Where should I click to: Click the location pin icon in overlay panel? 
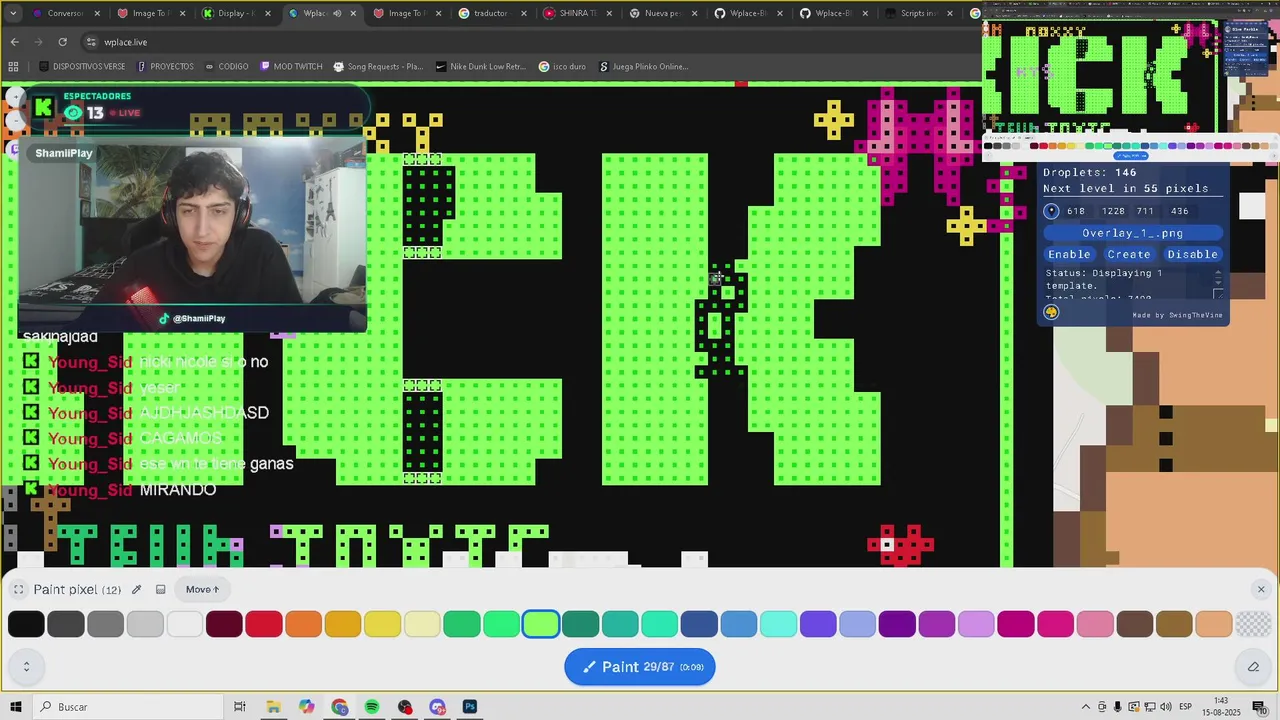(x=1051, y=211)
